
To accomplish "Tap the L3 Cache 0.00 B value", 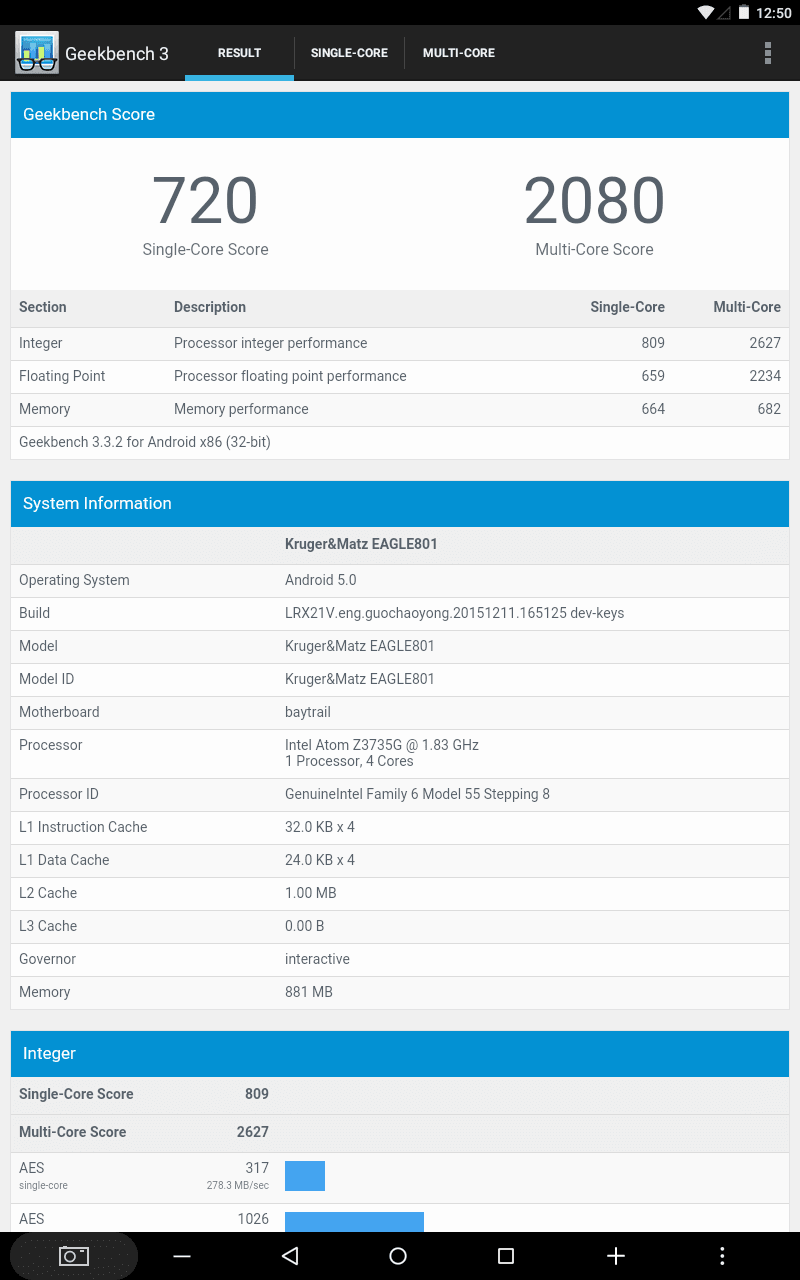I will tap(305, 926).
